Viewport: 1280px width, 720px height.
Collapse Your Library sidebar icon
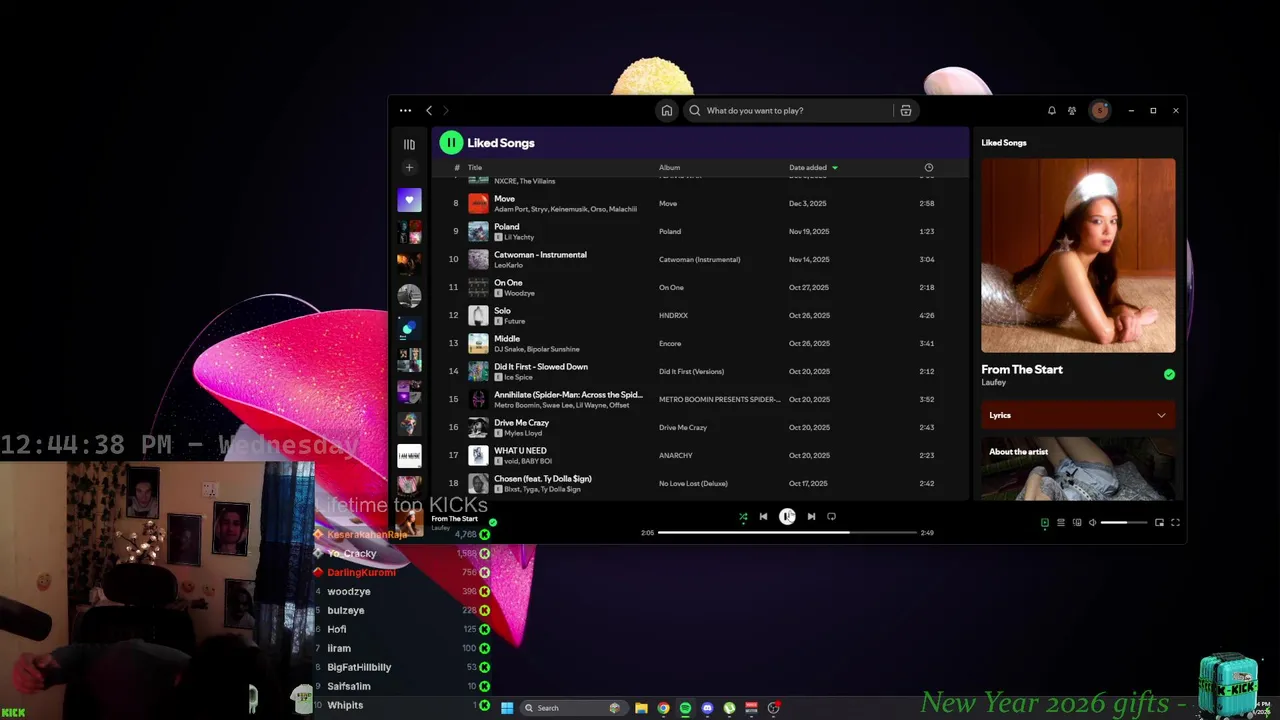tap(409, 144)
